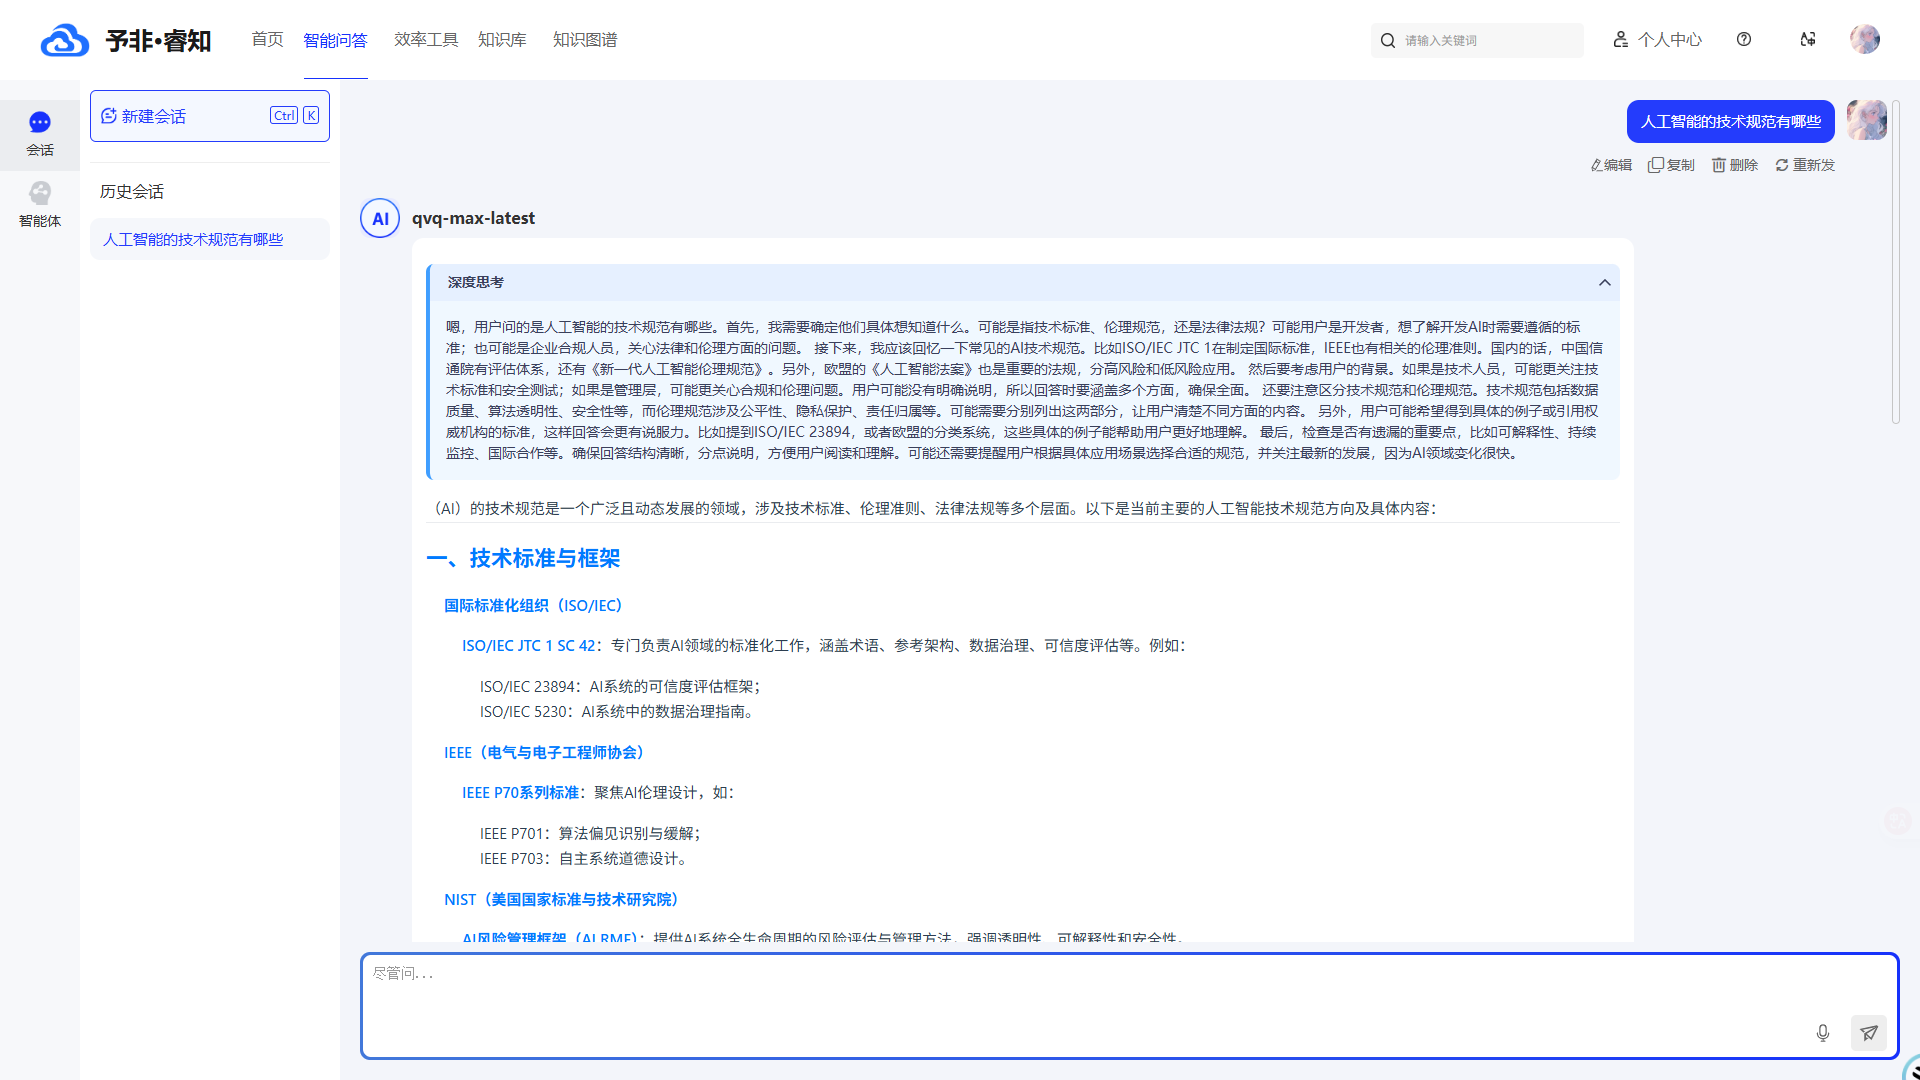Go to the 知识图谱 tab
Viewport: 1920px width, 1080px height.
pyautogui.click(x=585, y=40)
